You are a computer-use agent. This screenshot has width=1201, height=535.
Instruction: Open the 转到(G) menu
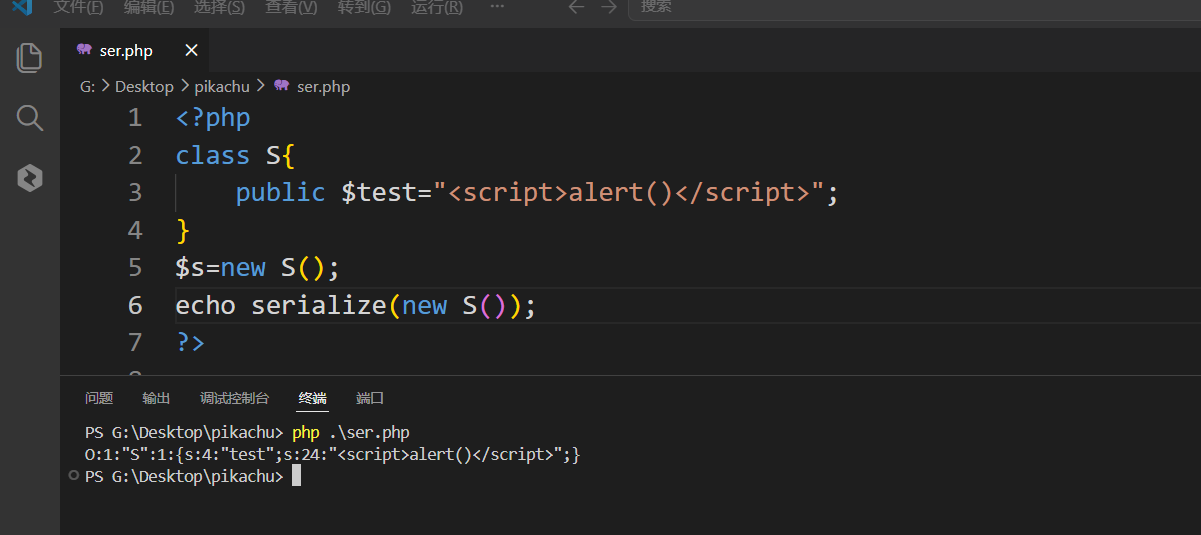pos(364,7)
